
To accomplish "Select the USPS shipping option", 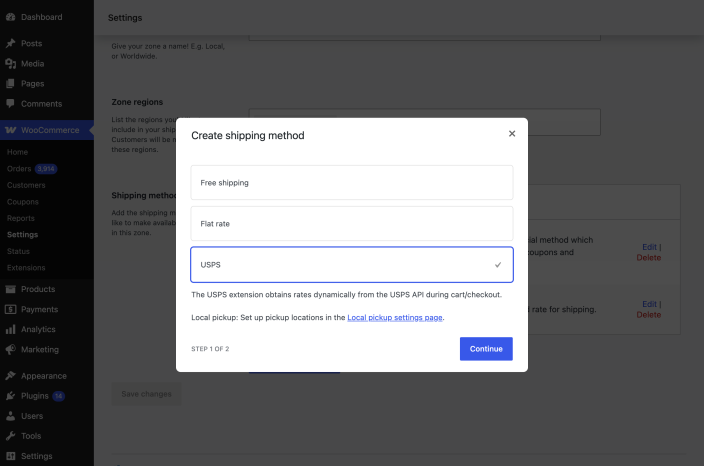I will 352,264.
